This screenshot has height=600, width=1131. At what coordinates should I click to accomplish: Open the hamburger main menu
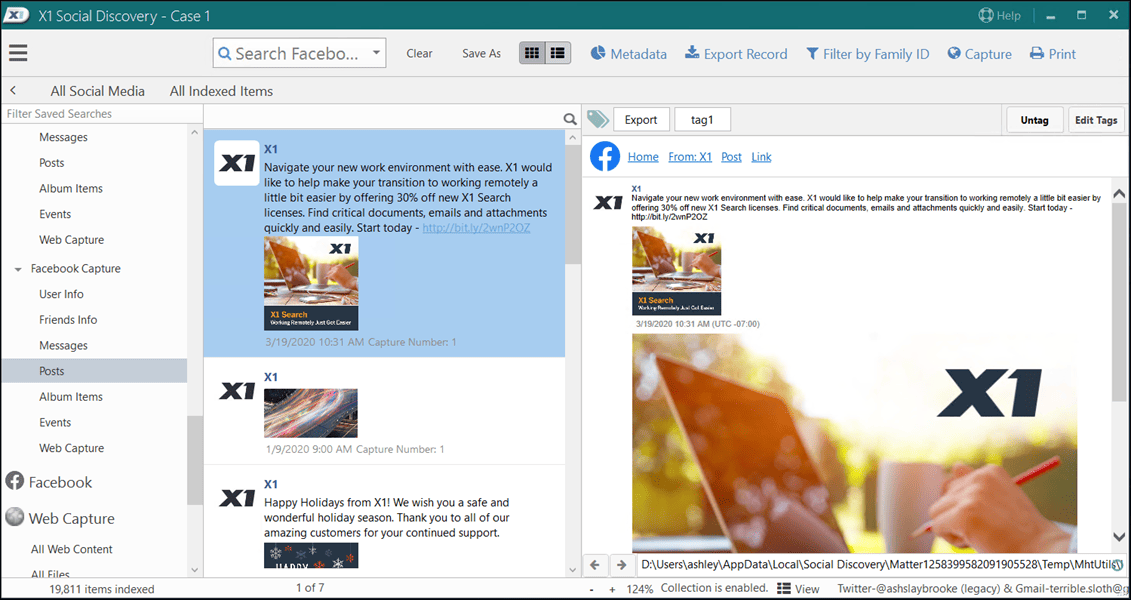tap(18, 53)
